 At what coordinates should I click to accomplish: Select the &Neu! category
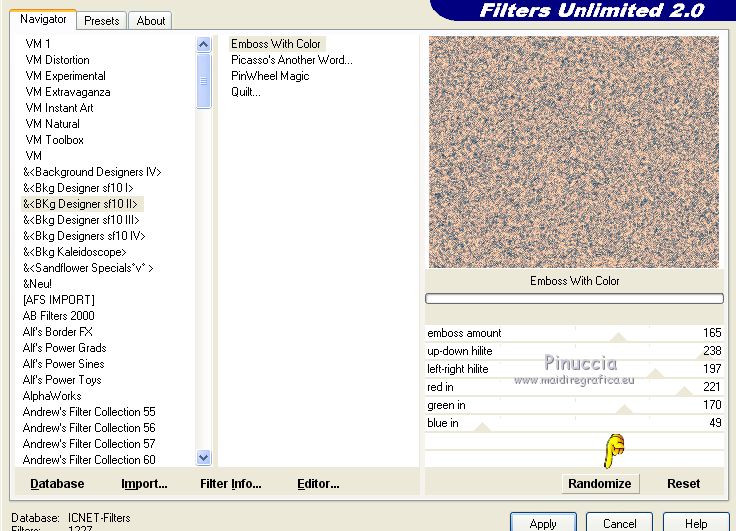(37, 284)
